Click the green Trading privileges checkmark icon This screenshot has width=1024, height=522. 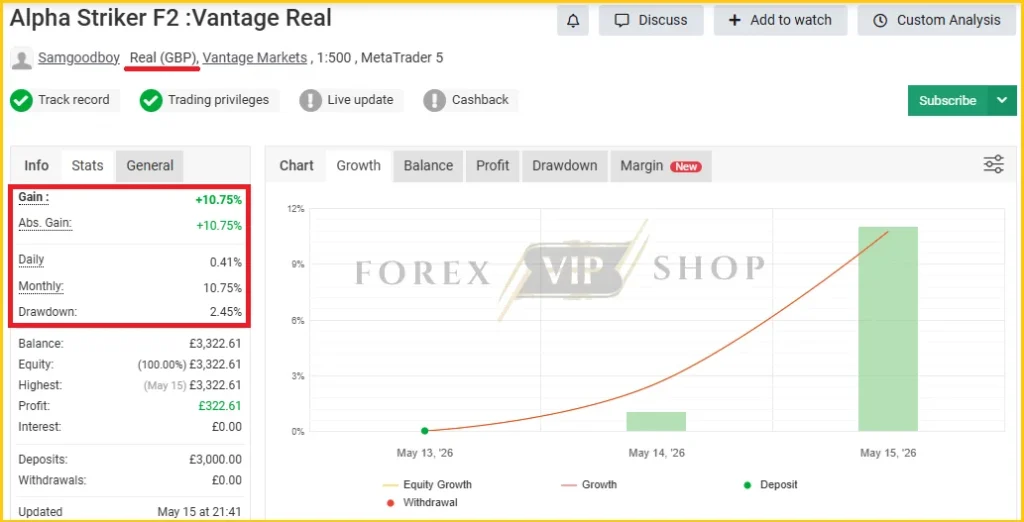pyautogui.click(x=151, y=101)
